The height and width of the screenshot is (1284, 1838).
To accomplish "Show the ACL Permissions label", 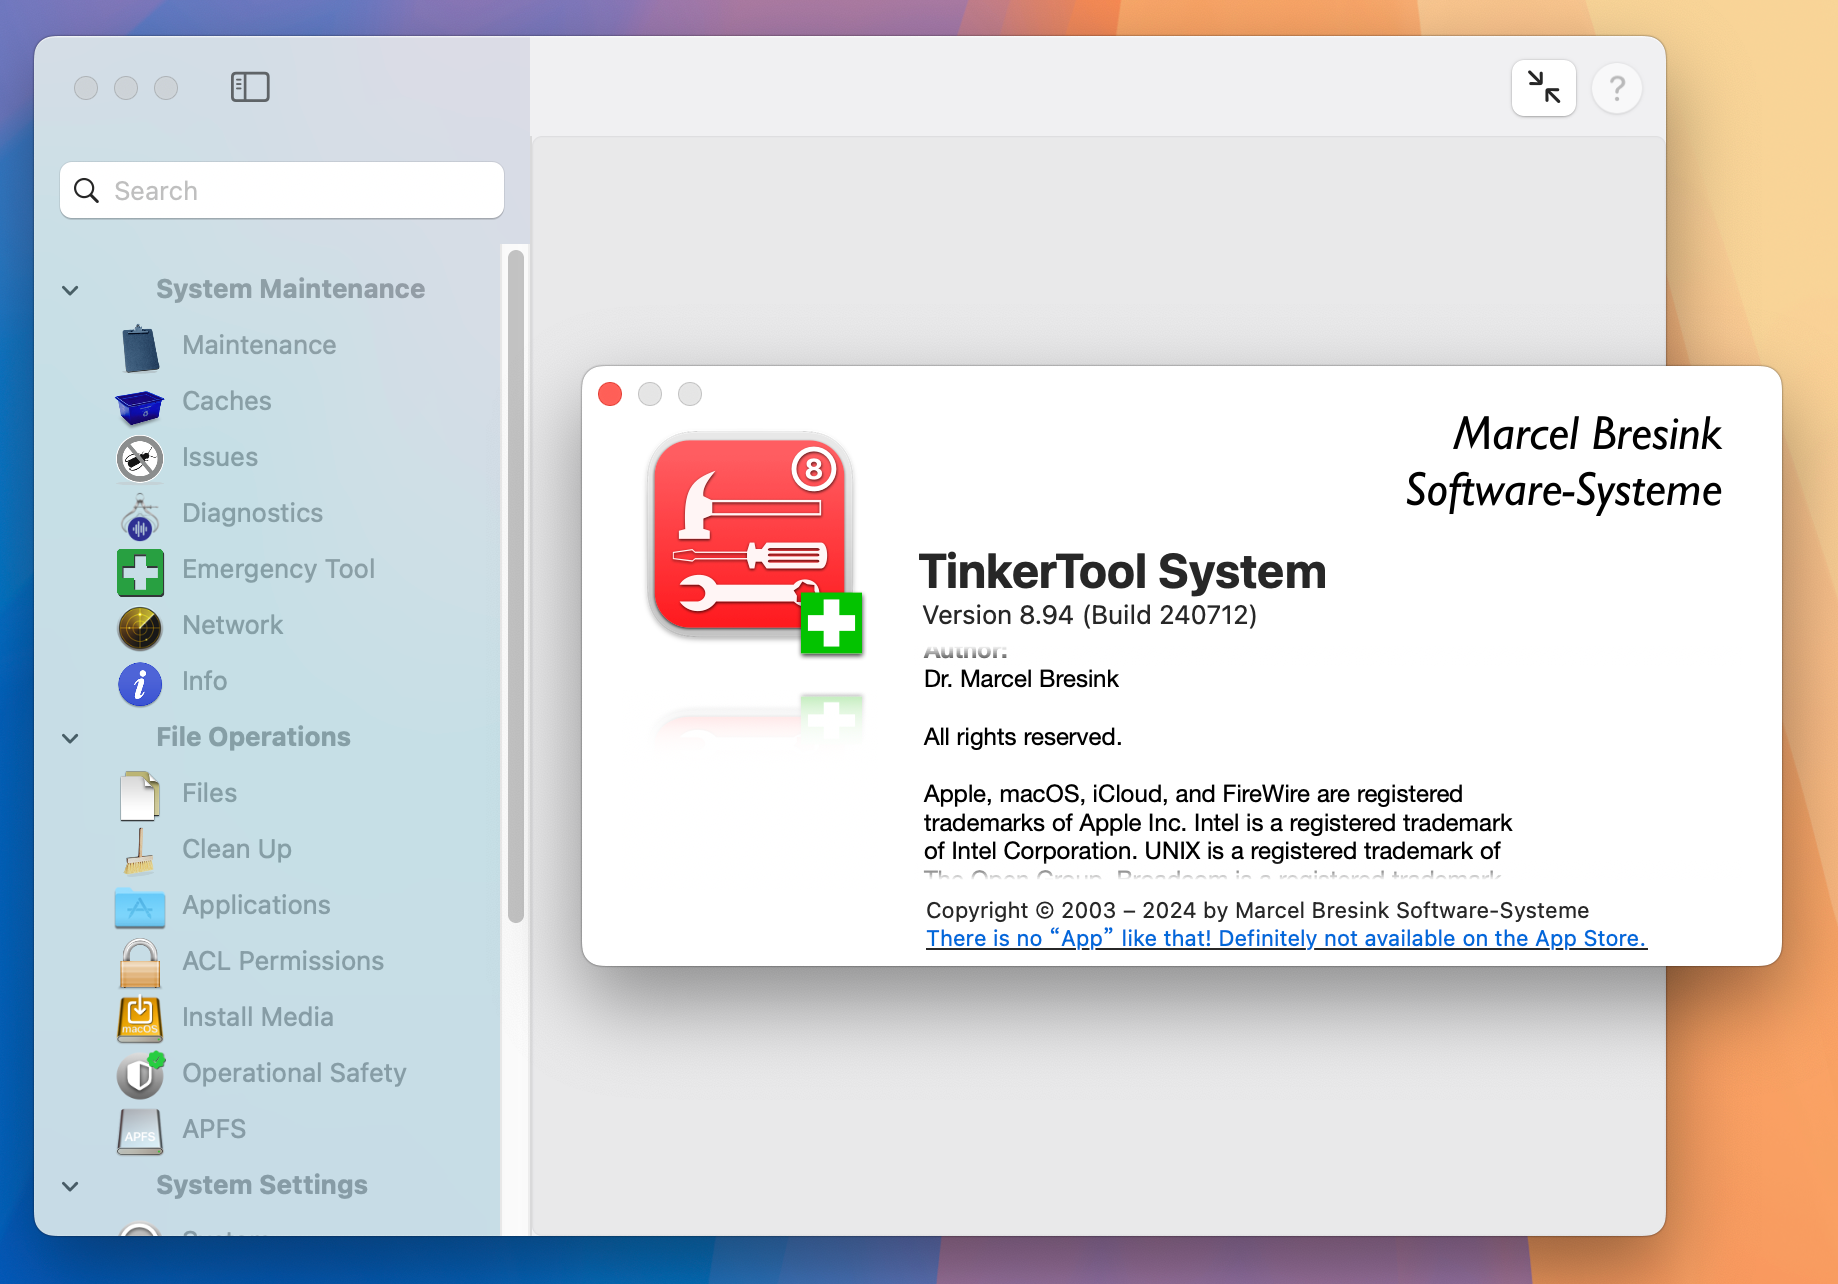I will 283,961.
